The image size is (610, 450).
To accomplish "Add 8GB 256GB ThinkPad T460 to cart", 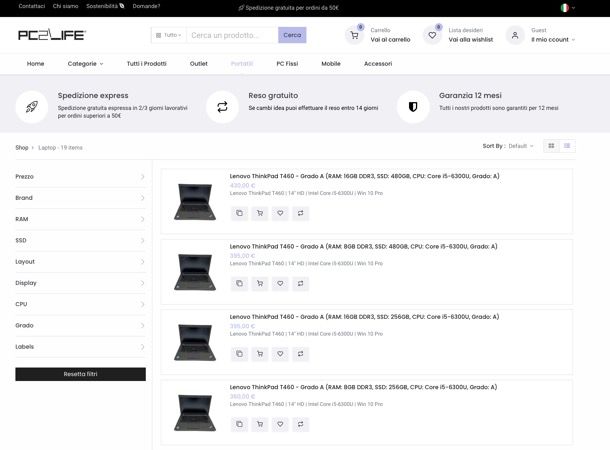I will click(x=260, y=424).
